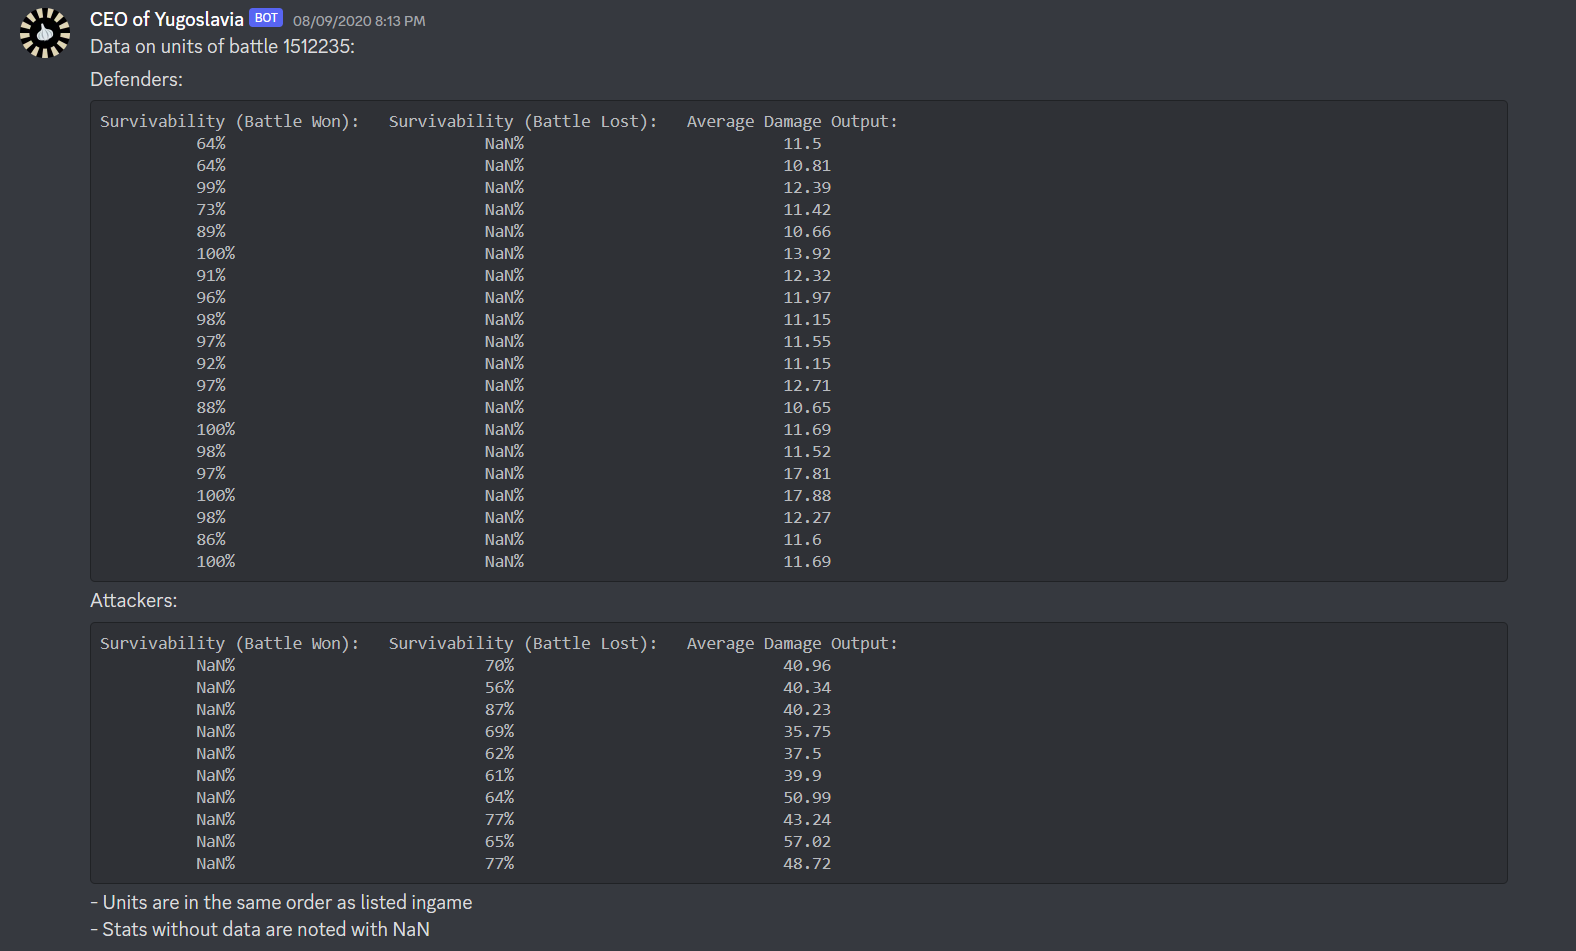The height and width of the screenshot is (951, 1576).
Task: Click the message timestamp 08/09/2020 8:13 PM
Action: coord(358,21)
